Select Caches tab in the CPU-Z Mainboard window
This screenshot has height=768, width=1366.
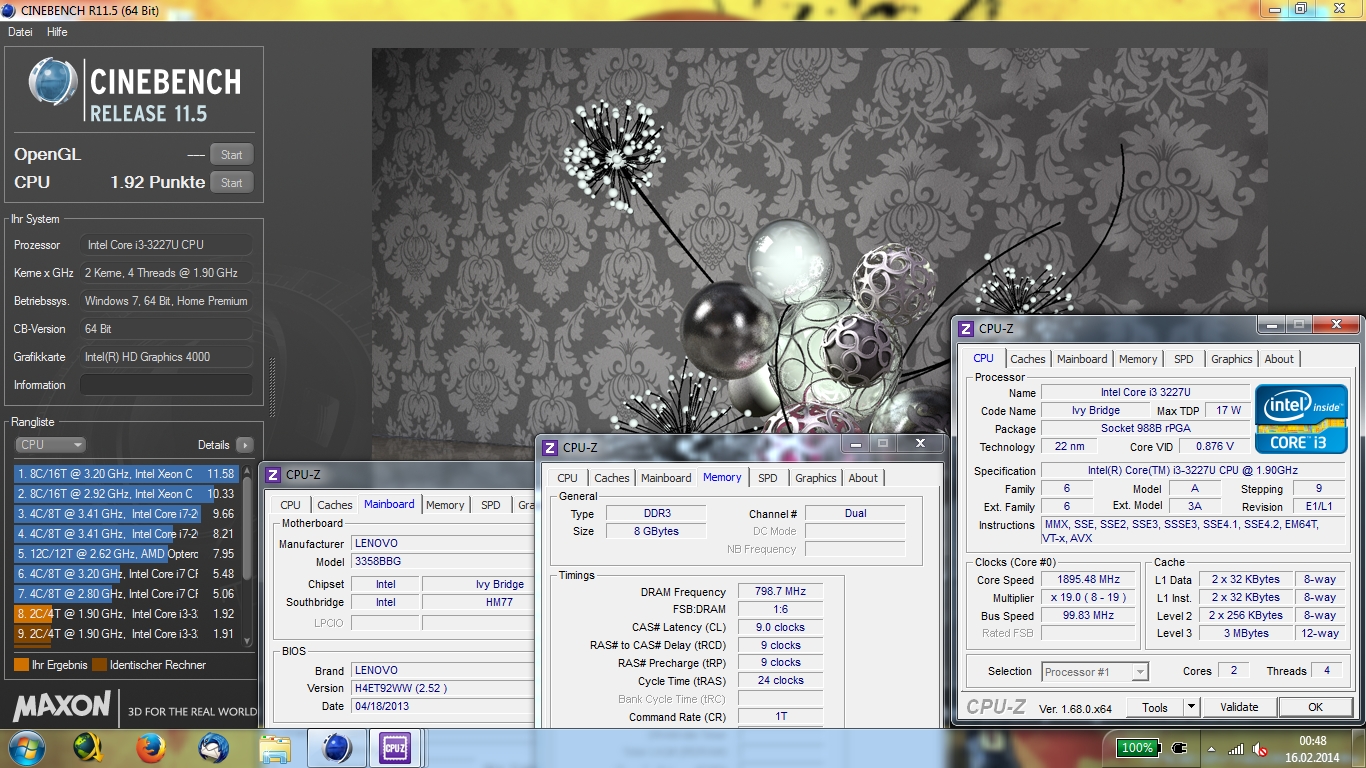[x=334, y=505]
